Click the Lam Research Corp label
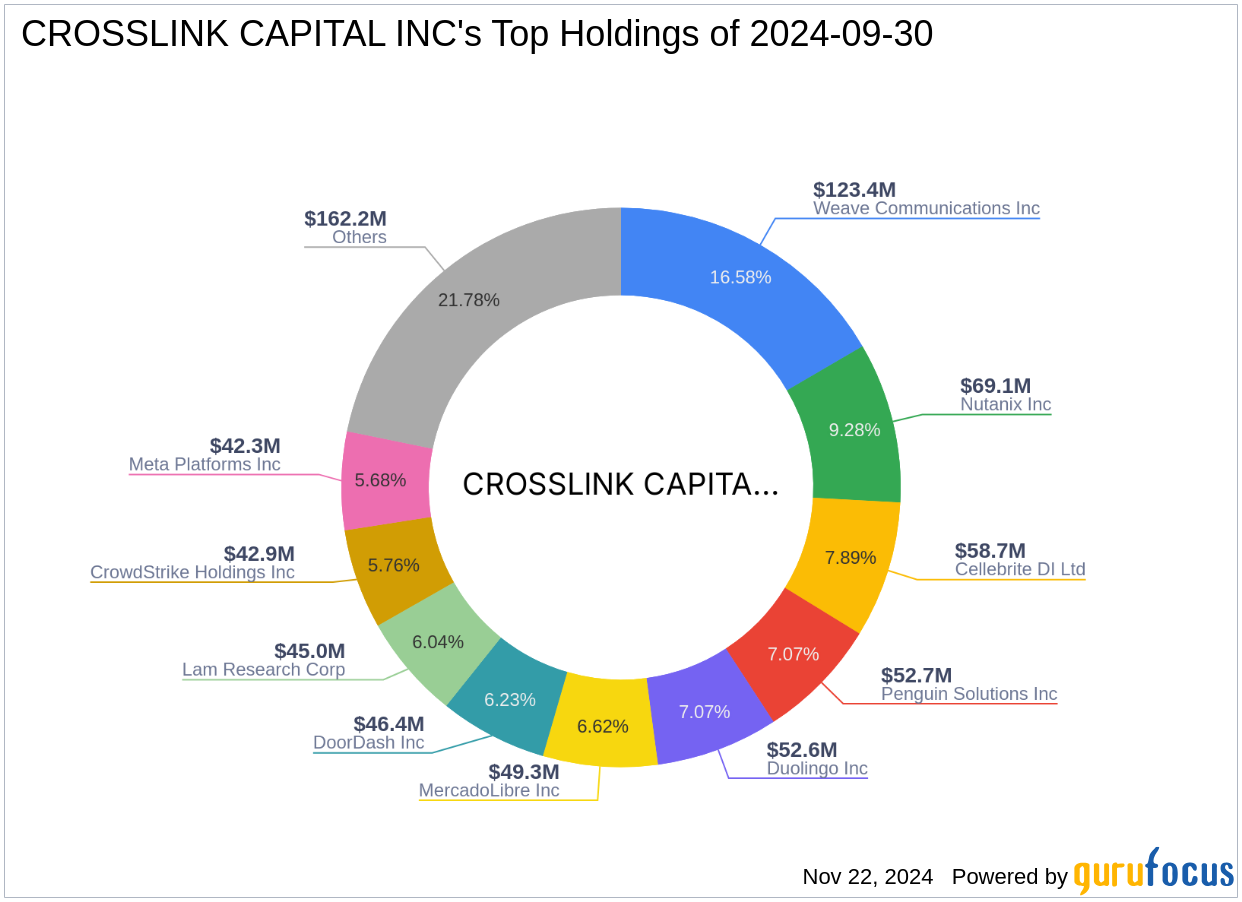 tap(264, 670)
